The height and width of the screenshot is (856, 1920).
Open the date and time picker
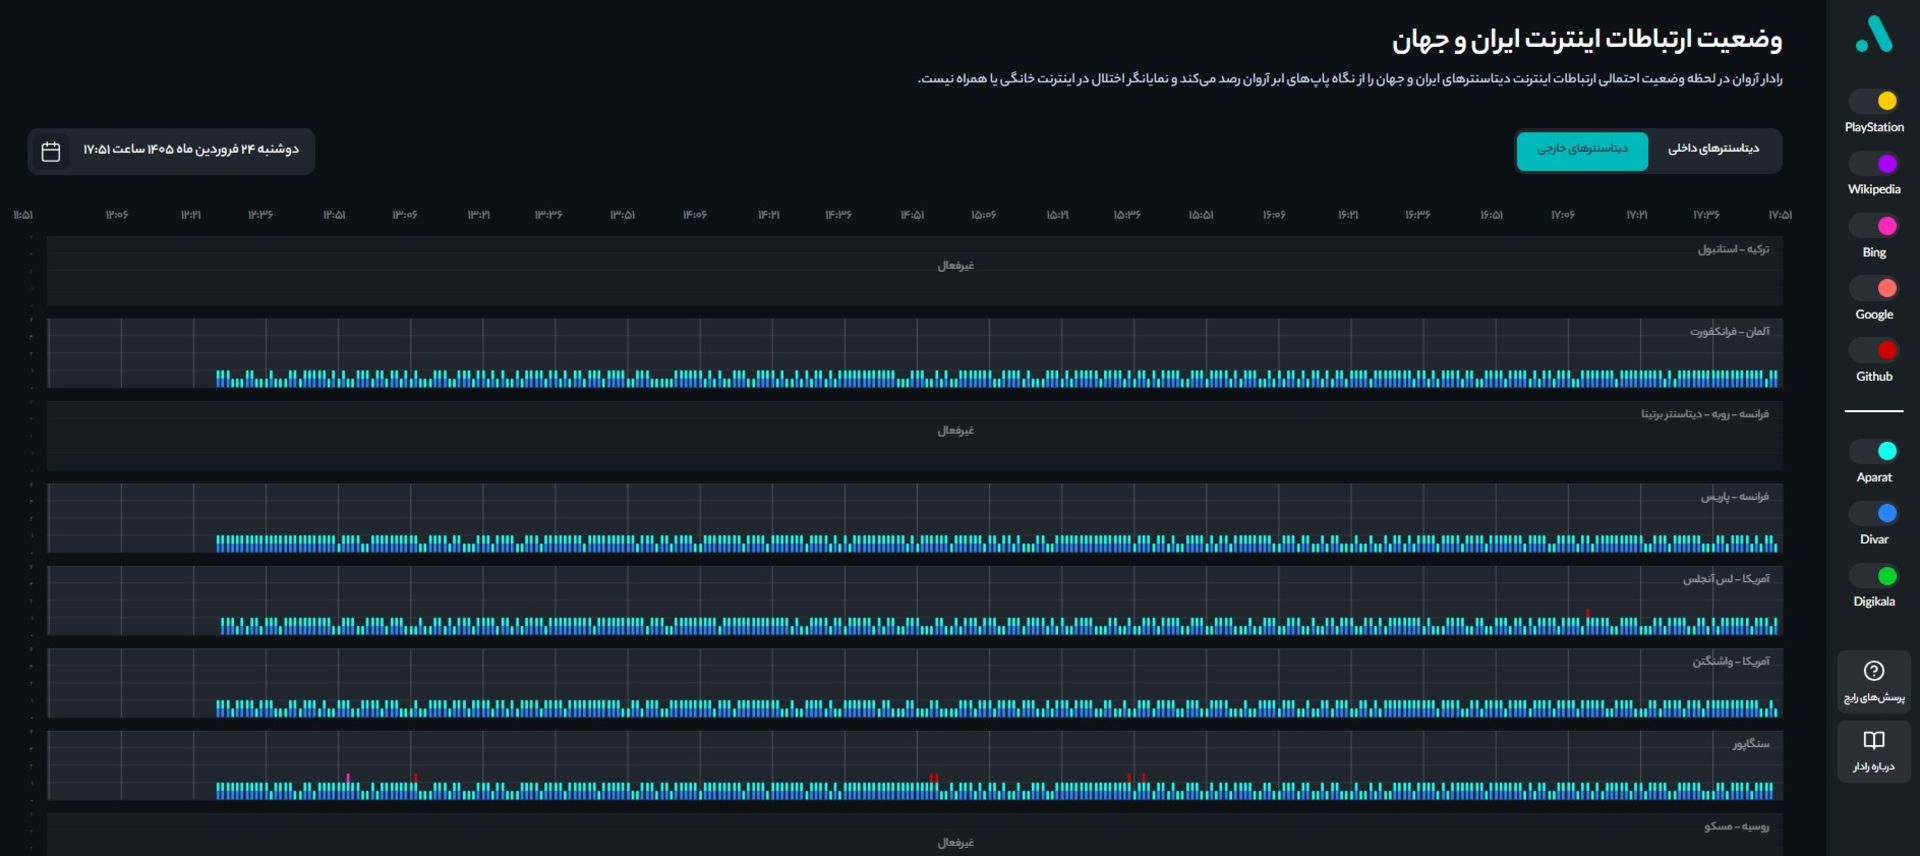click(x=190, y=150)
